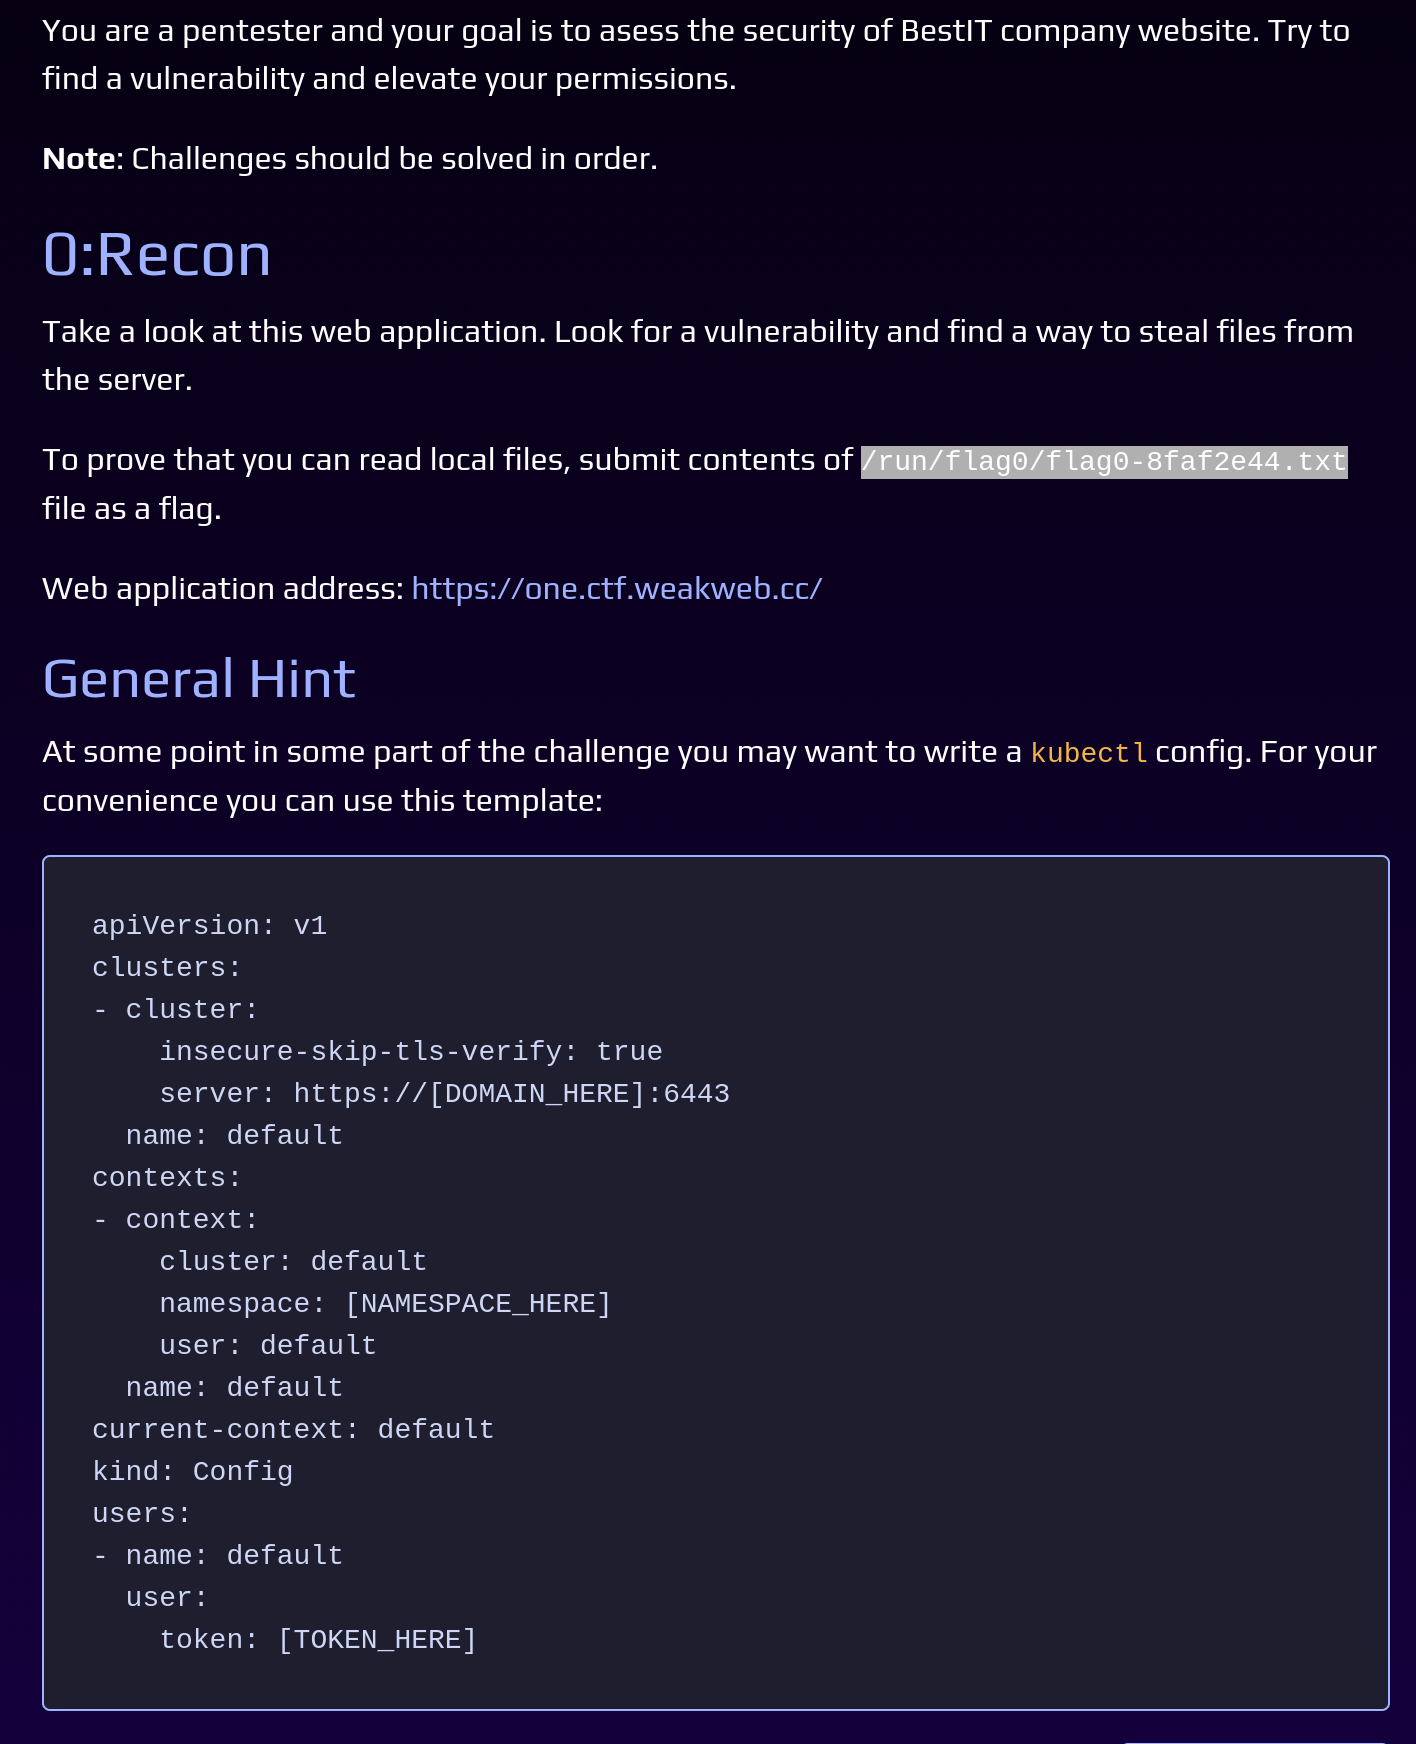The height and width of the screenshot is (1744, 1416).
Task: Click the kind: Config line
Action: 192,1472
